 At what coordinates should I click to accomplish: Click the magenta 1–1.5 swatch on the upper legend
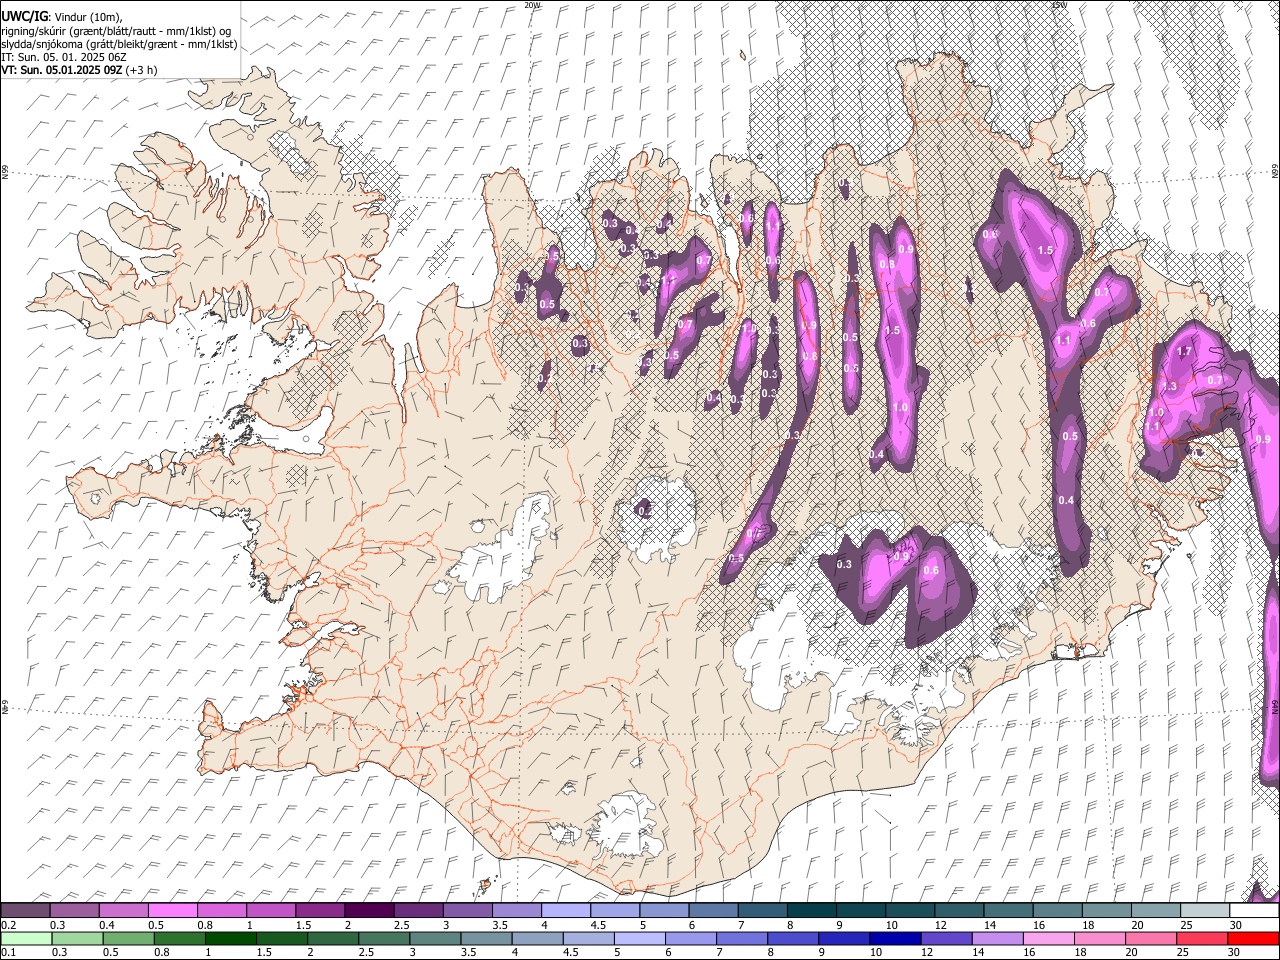271,911
